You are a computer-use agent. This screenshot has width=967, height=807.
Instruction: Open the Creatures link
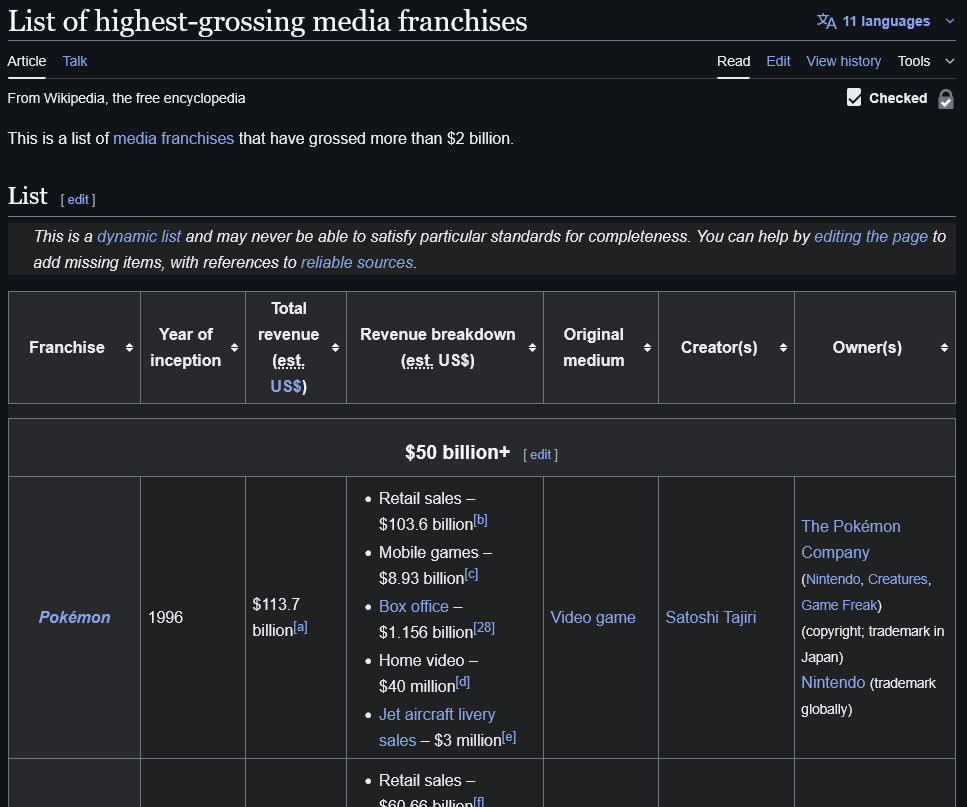(x=897, y=579)
